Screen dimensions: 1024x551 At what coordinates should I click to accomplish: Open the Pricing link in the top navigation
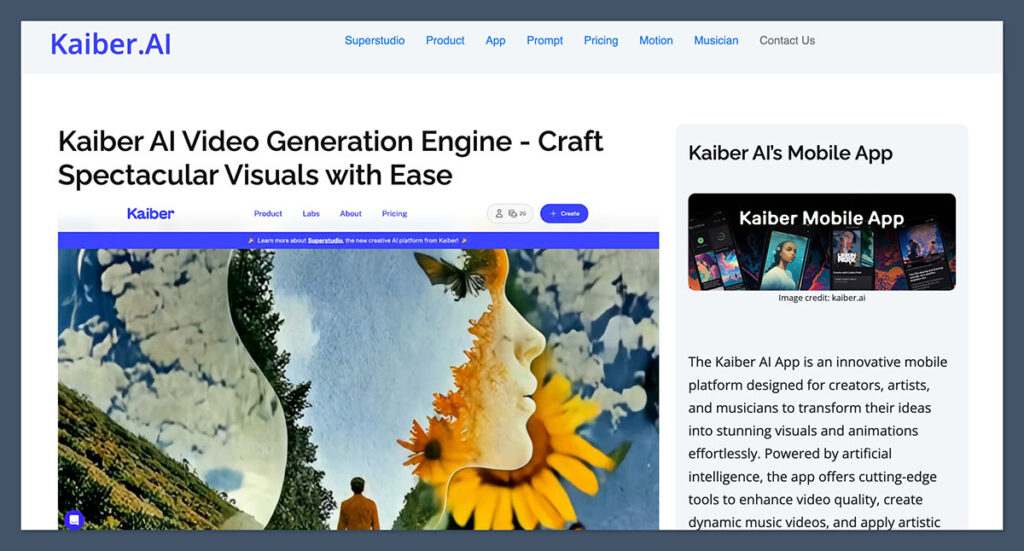(601, 40)
